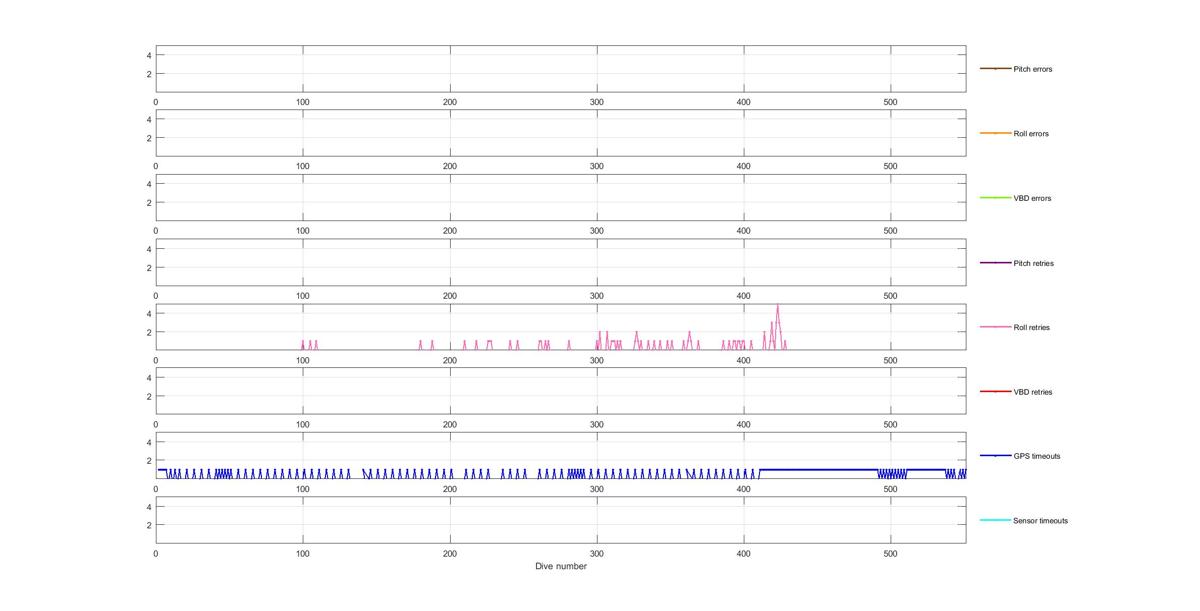Click the '500' tick label below the Sensor timeouts plot
1200x611 pixels.
pos(891,553)
